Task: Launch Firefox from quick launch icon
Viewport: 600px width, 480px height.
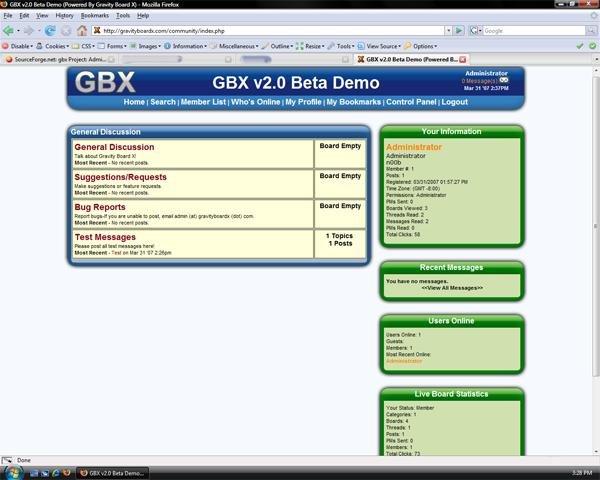Action: [x=66, y=473]
